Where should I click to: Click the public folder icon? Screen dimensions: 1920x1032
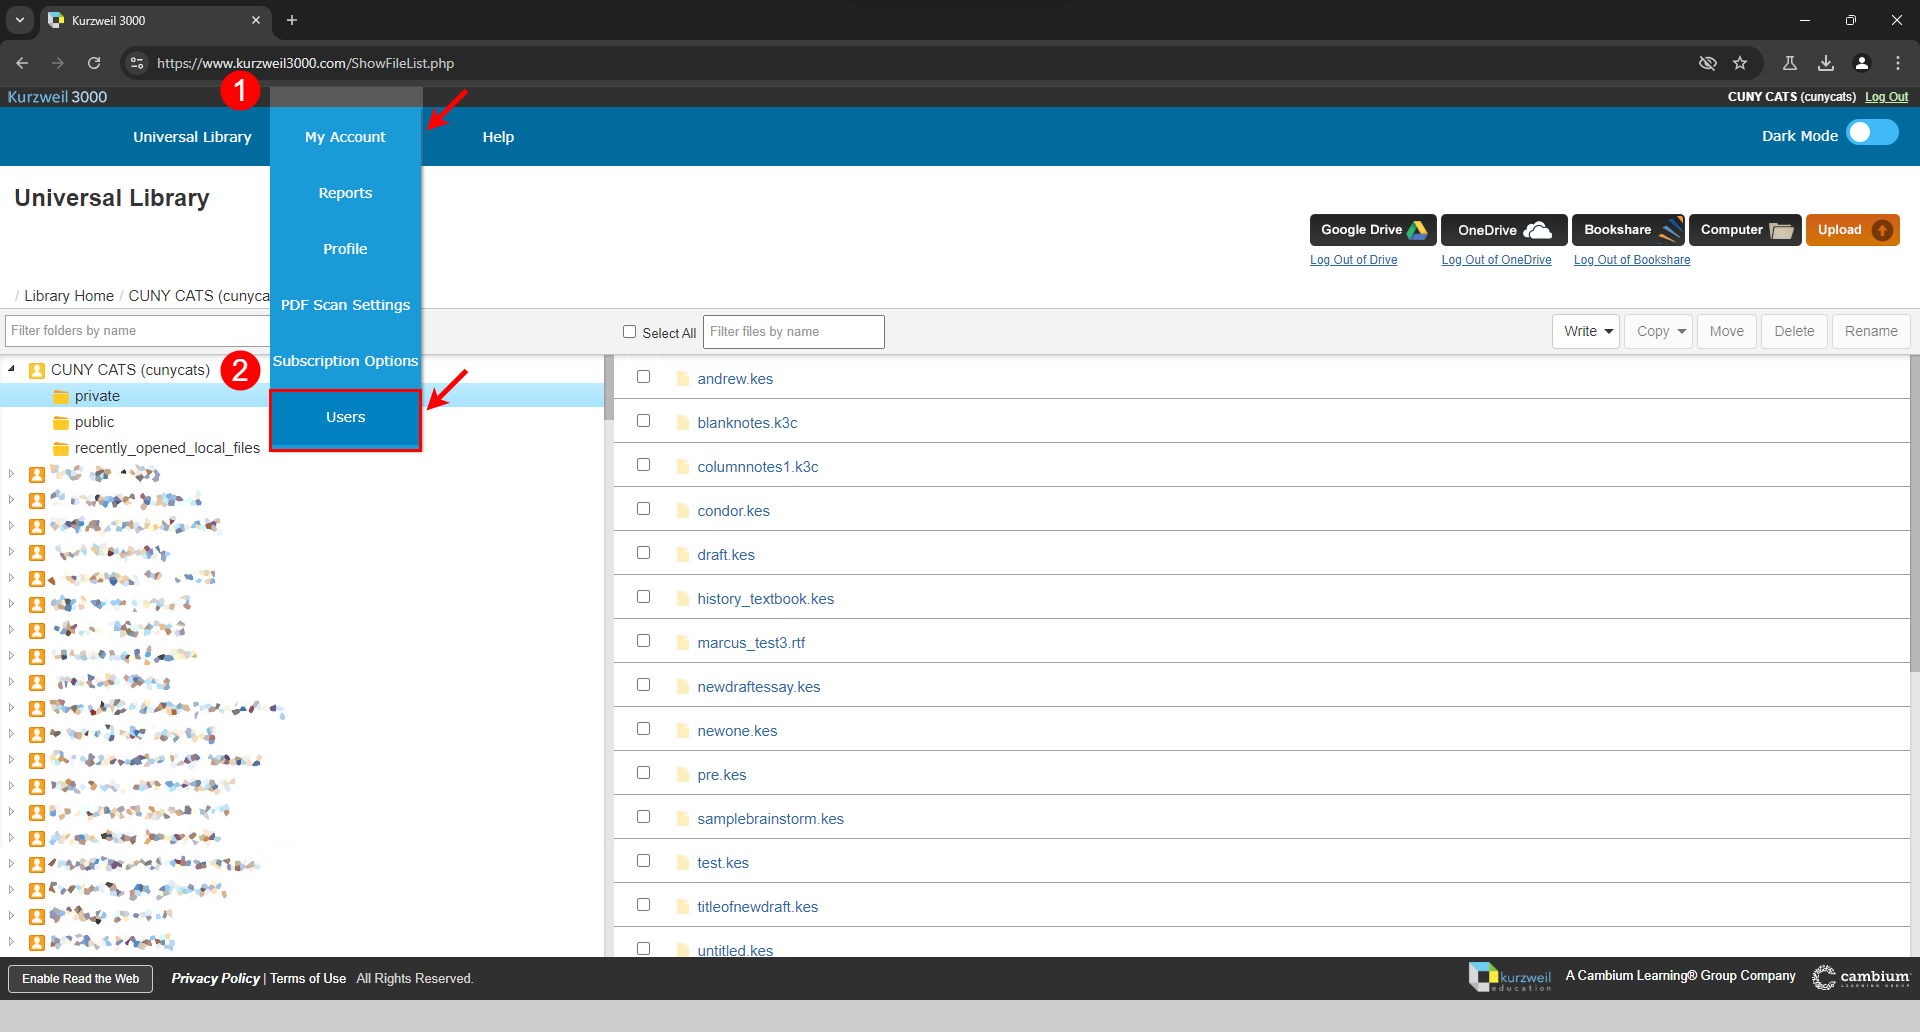point(61,423)
